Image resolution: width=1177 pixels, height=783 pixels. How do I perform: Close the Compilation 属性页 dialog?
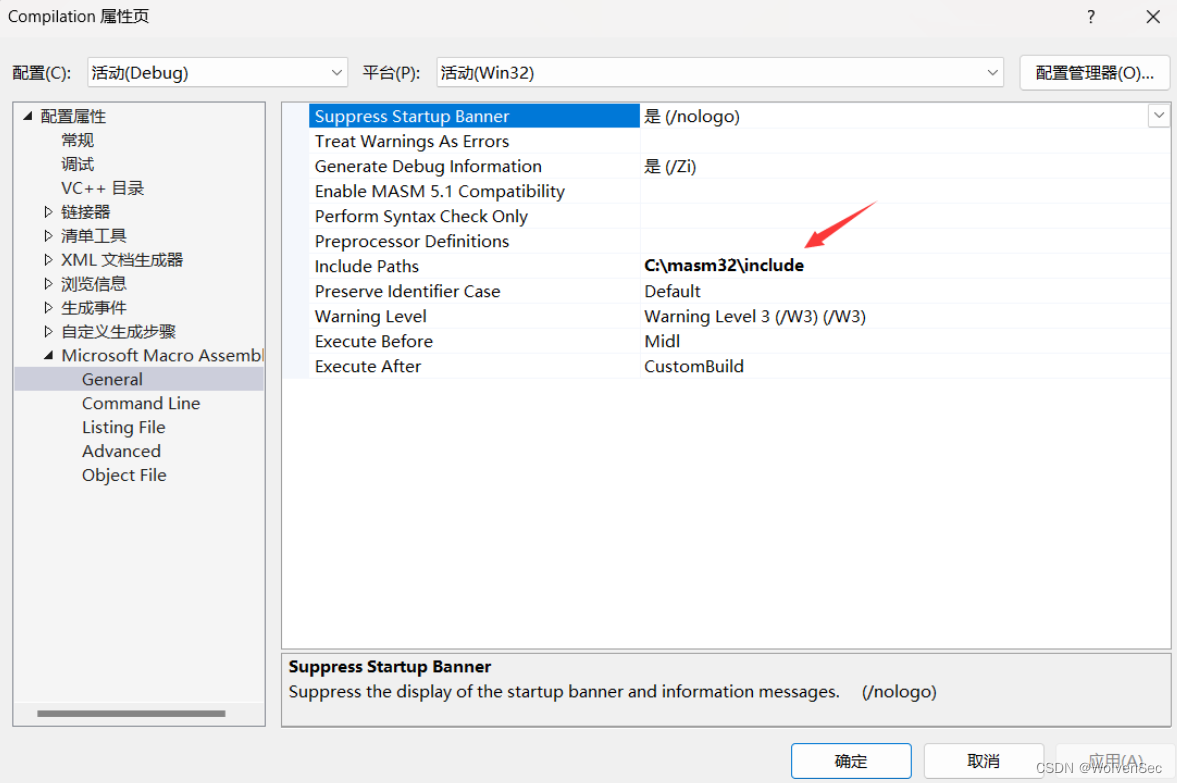[1153, 17]
